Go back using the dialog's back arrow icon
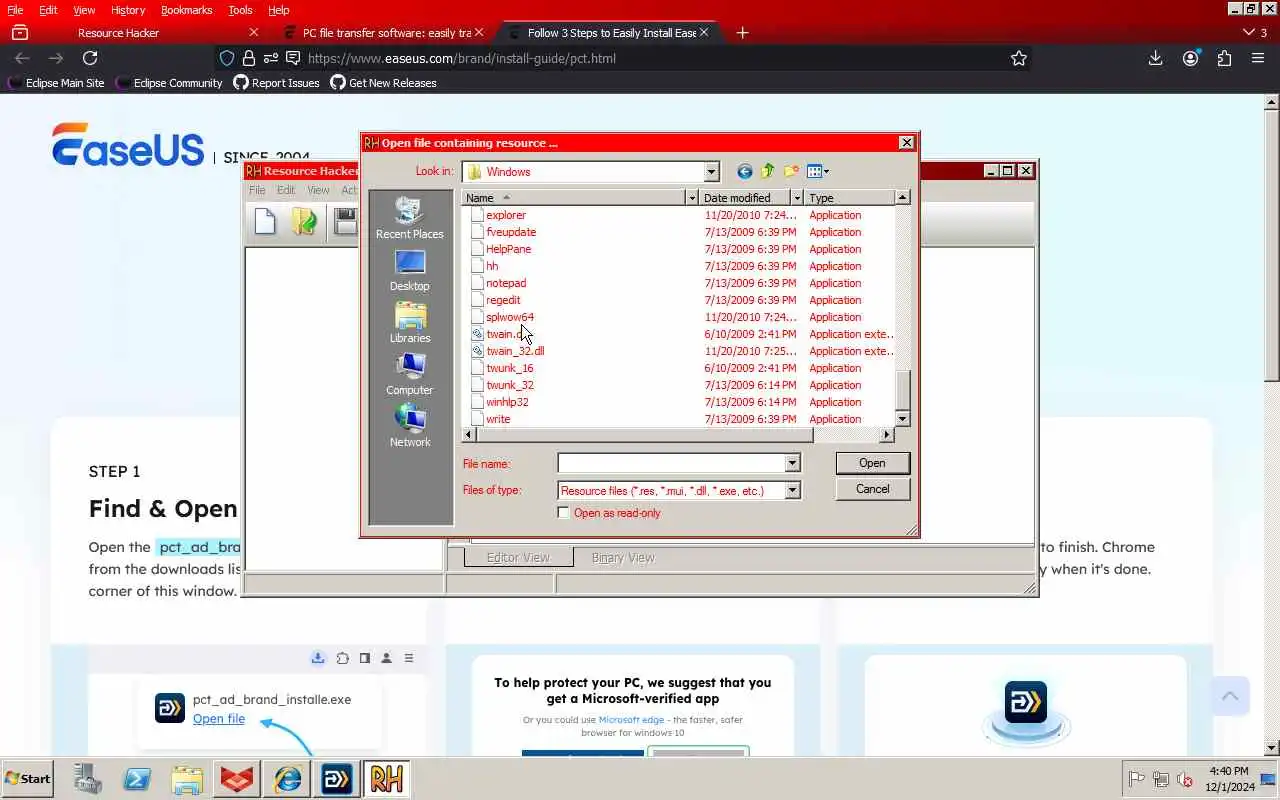Viewport: 1280px width, 800px height. tap(744, 171)
